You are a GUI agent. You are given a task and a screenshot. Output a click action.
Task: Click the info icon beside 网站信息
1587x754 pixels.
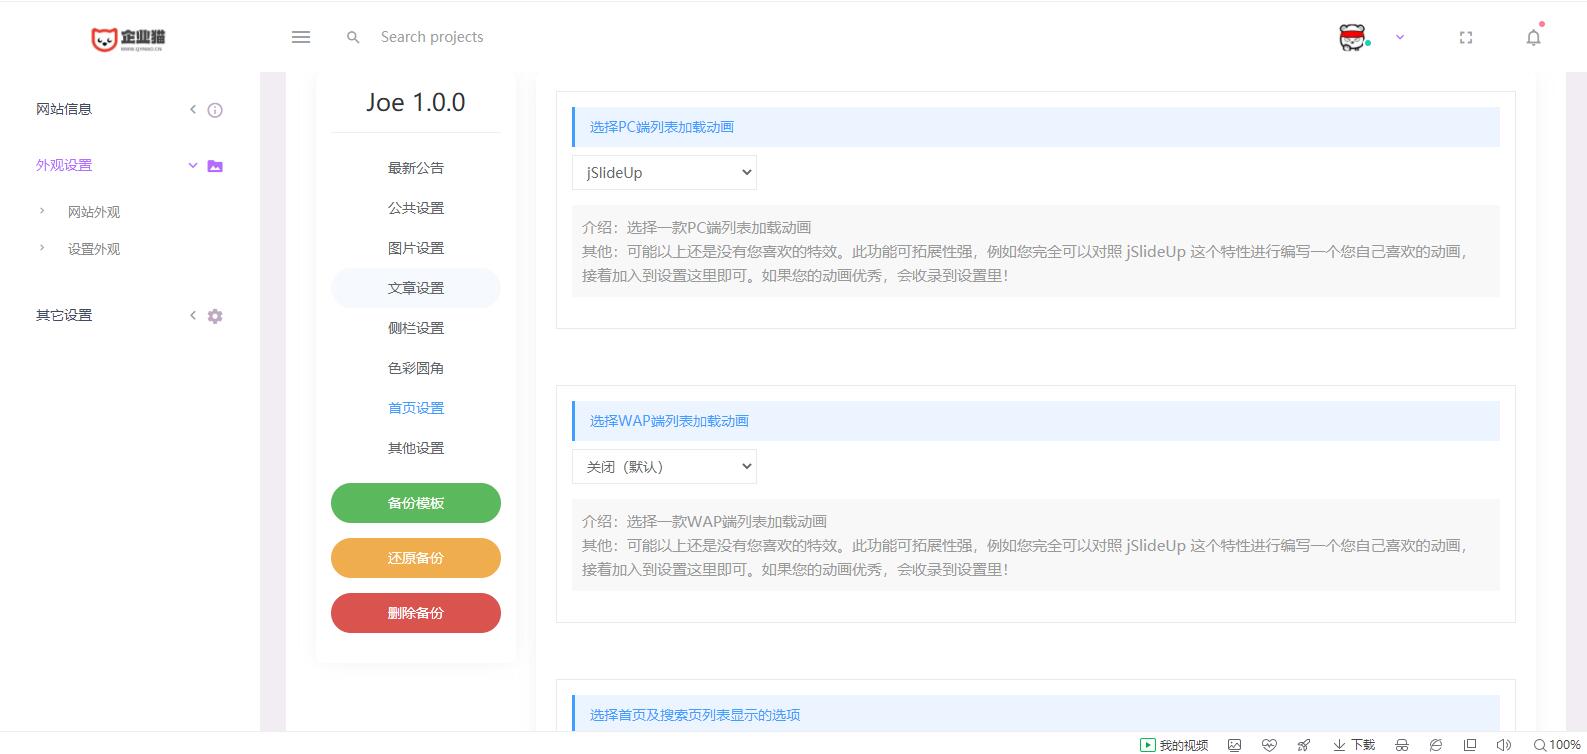215,110
